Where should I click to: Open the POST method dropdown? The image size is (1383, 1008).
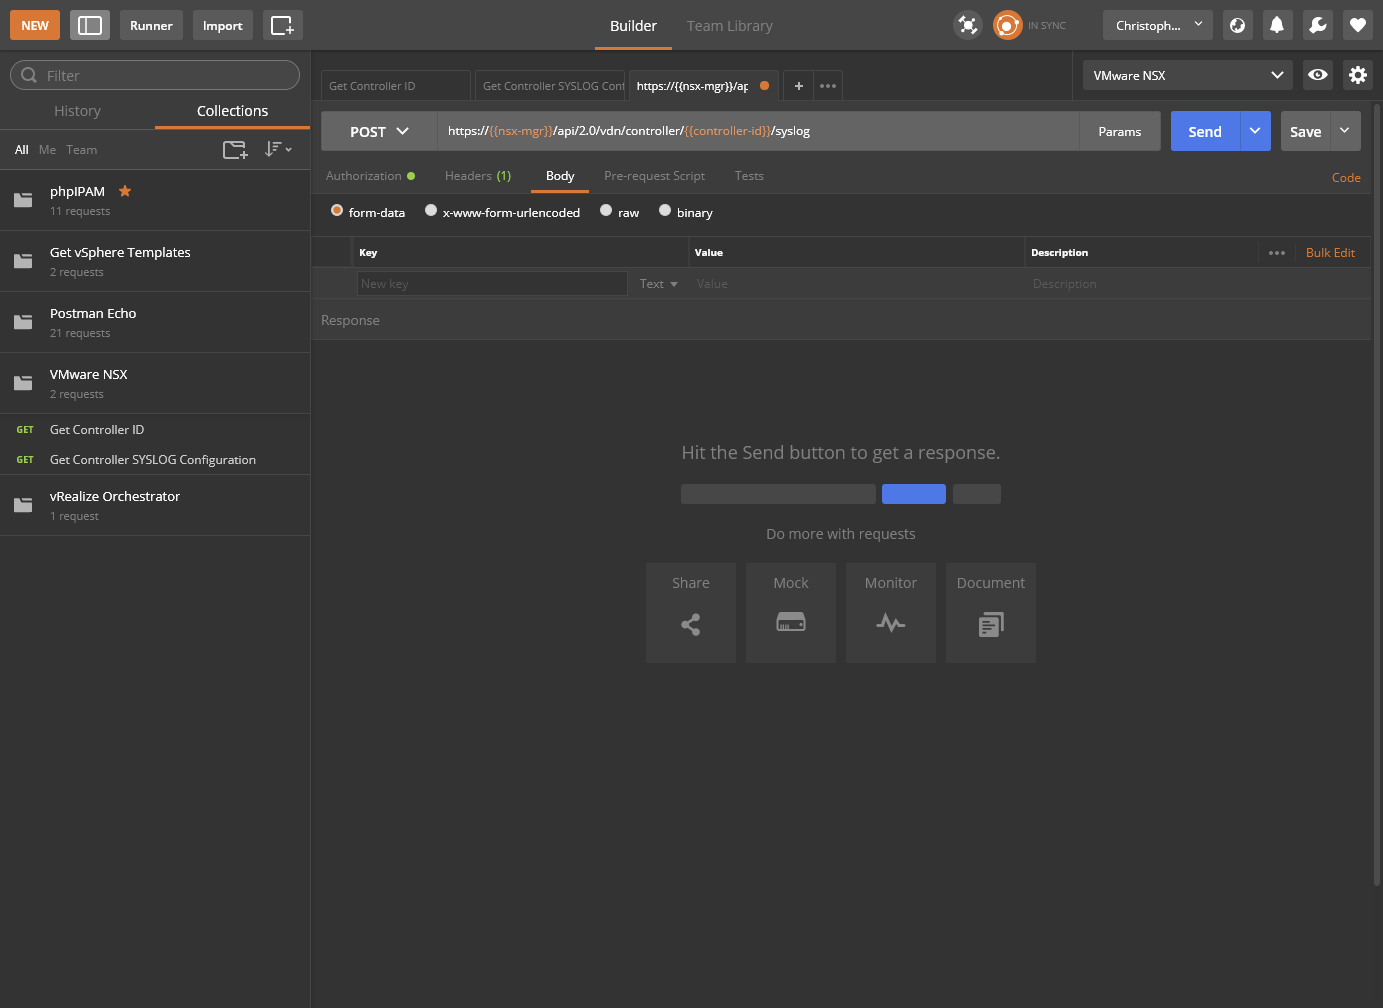pyautogui.click(x=379, y=131)
